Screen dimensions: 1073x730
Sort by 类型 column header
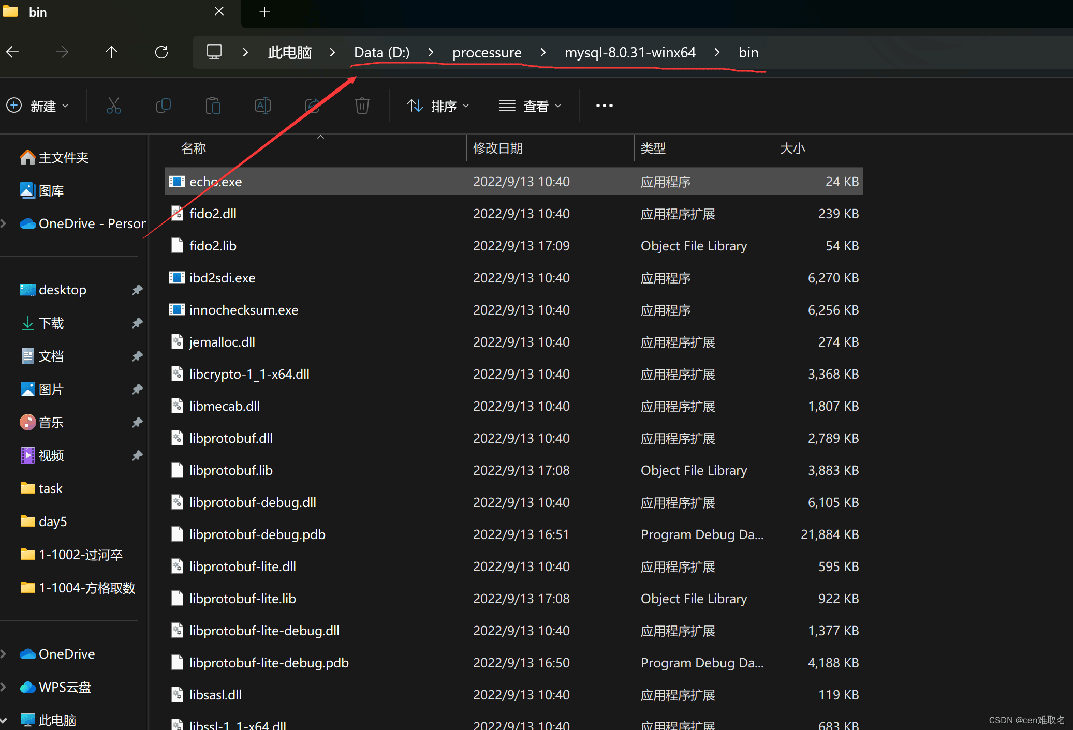653,148
